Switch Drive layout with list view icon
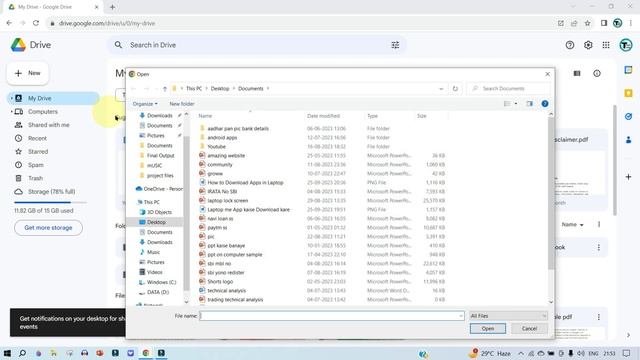The width and height of the screenshot is (640, 360). pyautogui.click(x=577, y=73)
